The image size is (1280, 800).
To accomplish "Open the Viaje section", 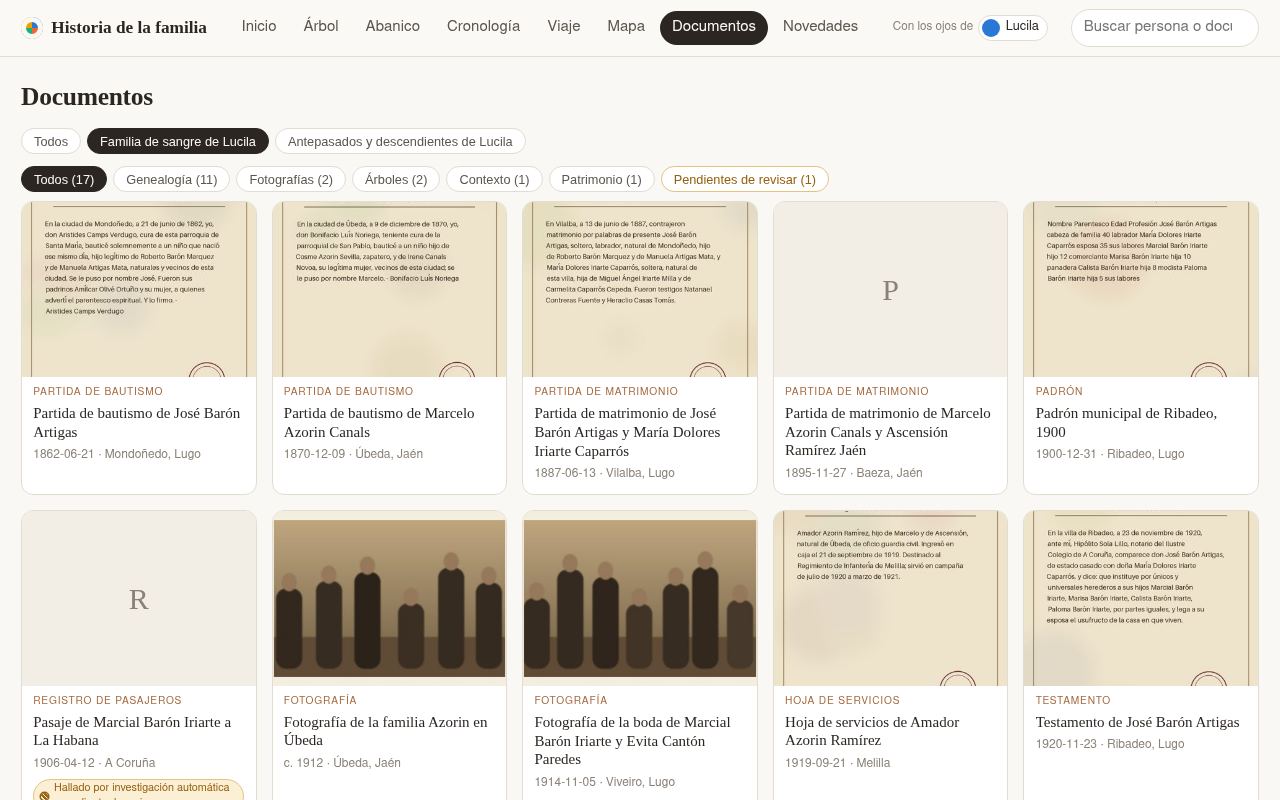I will (x=564, y=27).
